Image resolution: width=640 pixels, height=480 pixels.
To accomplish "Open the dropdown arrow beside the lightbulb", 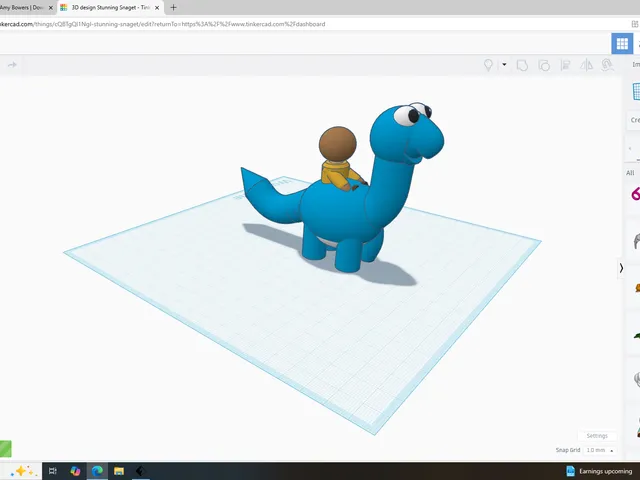I will point(504,64).
